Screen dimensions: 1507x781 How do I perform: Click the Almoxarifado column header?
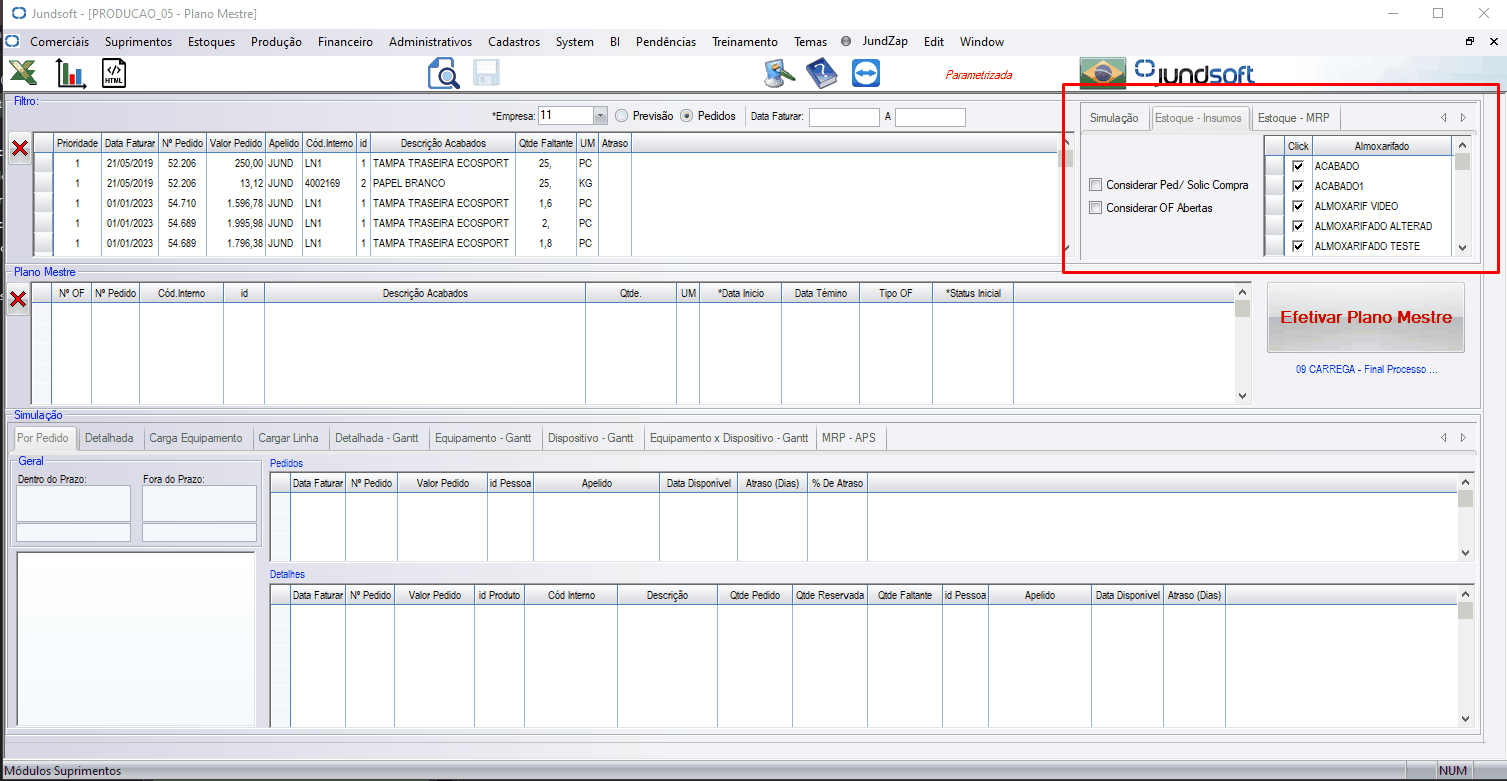pos(1382,146)
